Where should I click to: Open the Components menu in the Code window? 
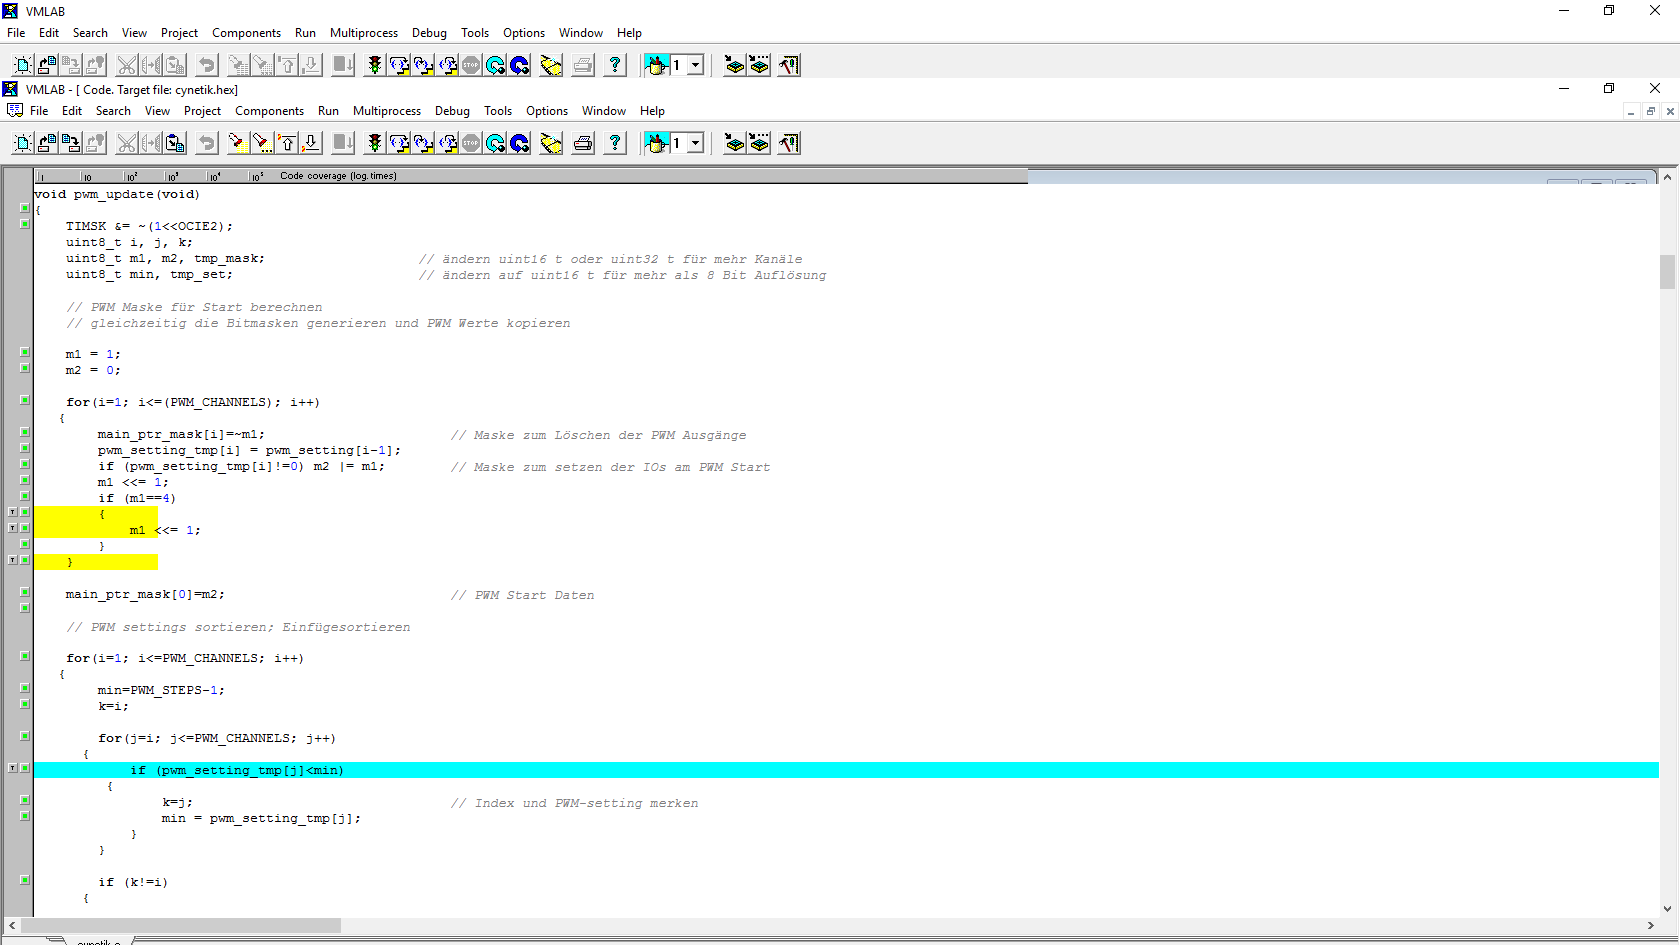coord(269,111)
